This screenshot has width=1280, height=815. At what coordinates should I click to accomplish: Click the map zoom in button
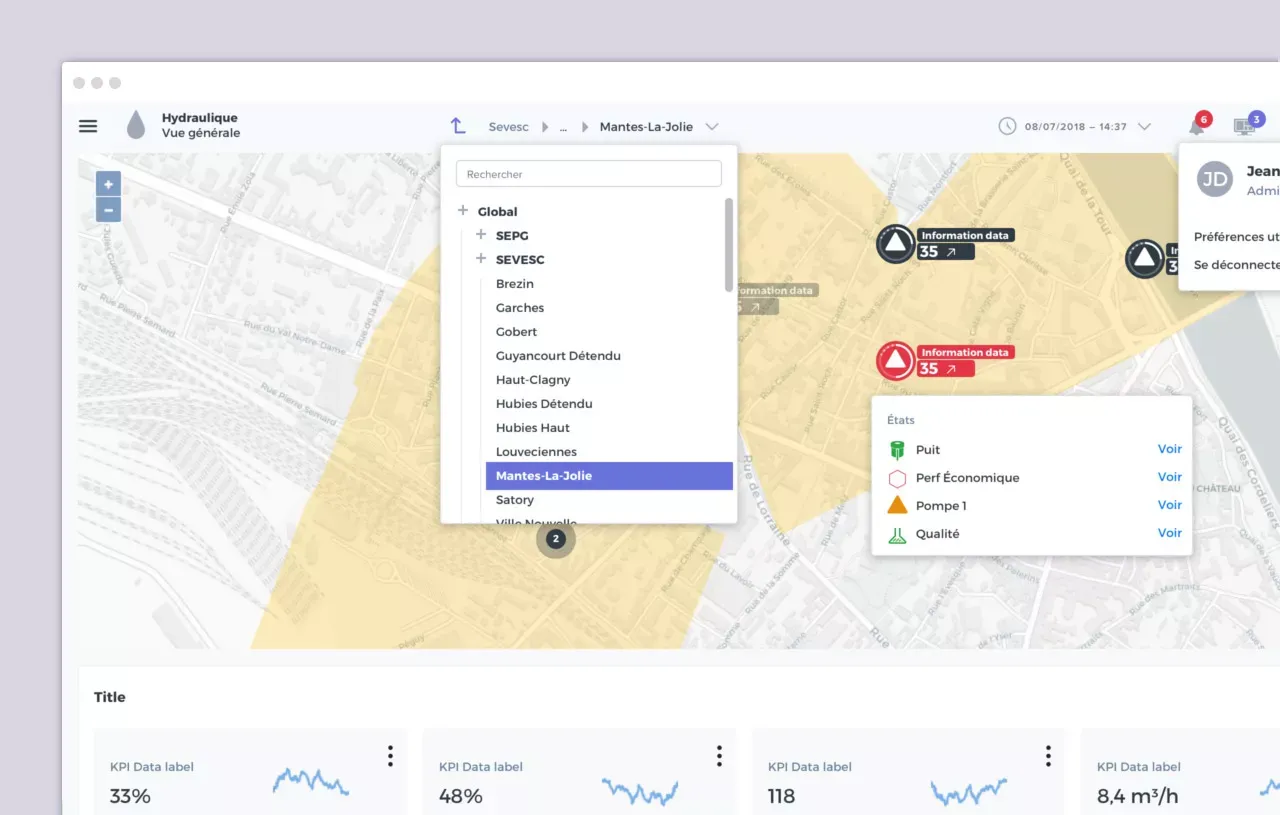(108, 184)
